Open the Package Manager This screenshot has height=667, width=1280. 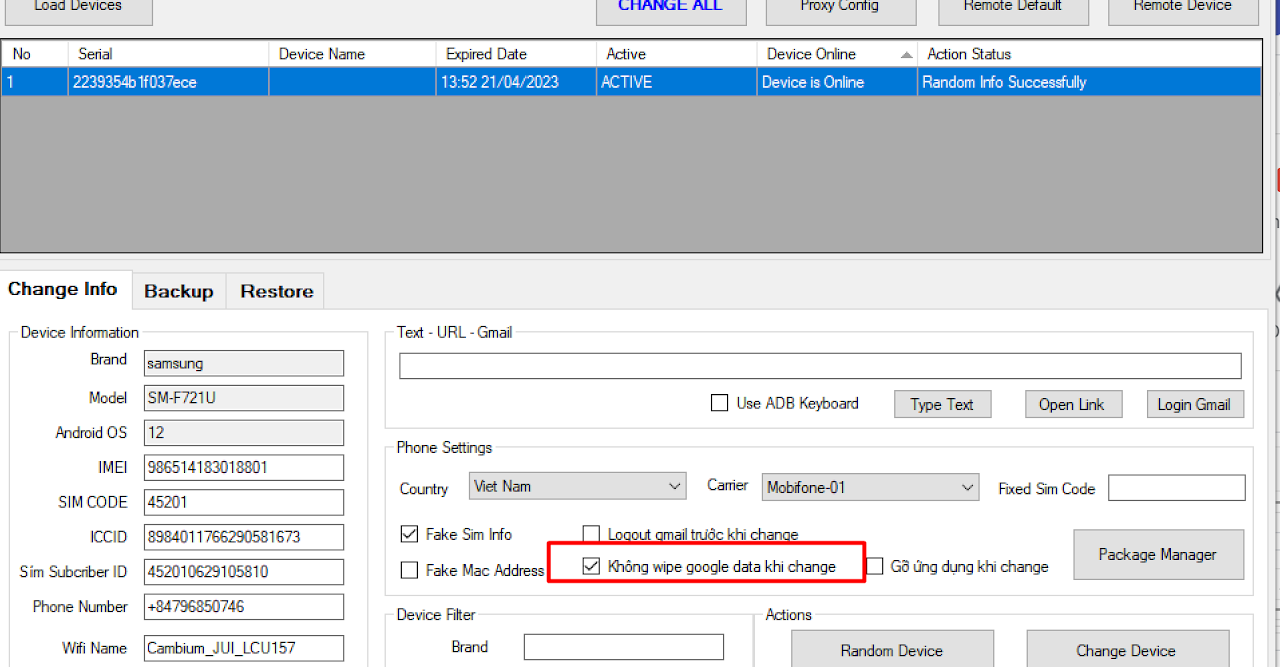[1157, 554]
